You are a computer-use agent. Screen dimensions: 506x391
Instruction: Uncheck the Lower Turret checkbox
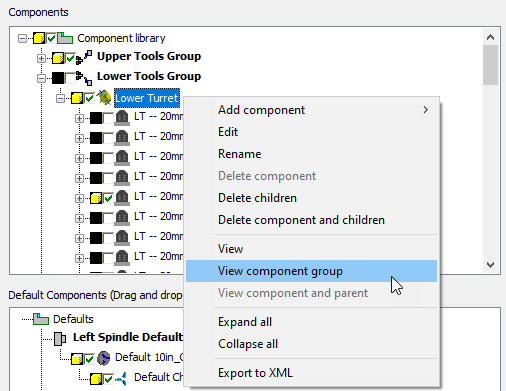89,98
